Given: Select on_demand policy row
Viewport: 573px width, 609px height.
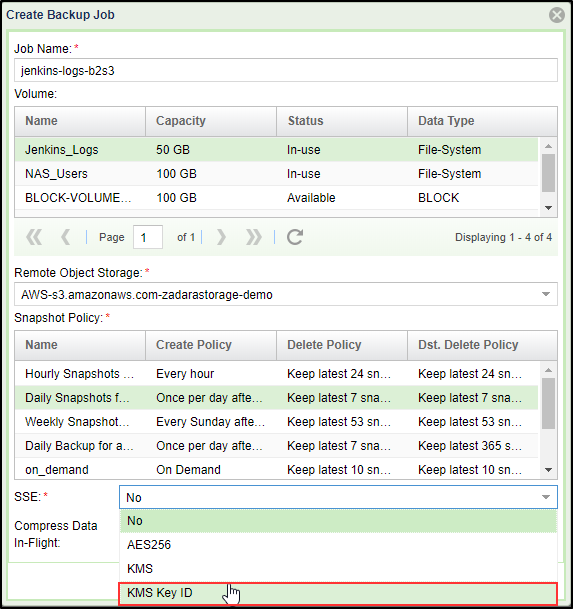Looking at the screenshot, I should pos(276,469).
